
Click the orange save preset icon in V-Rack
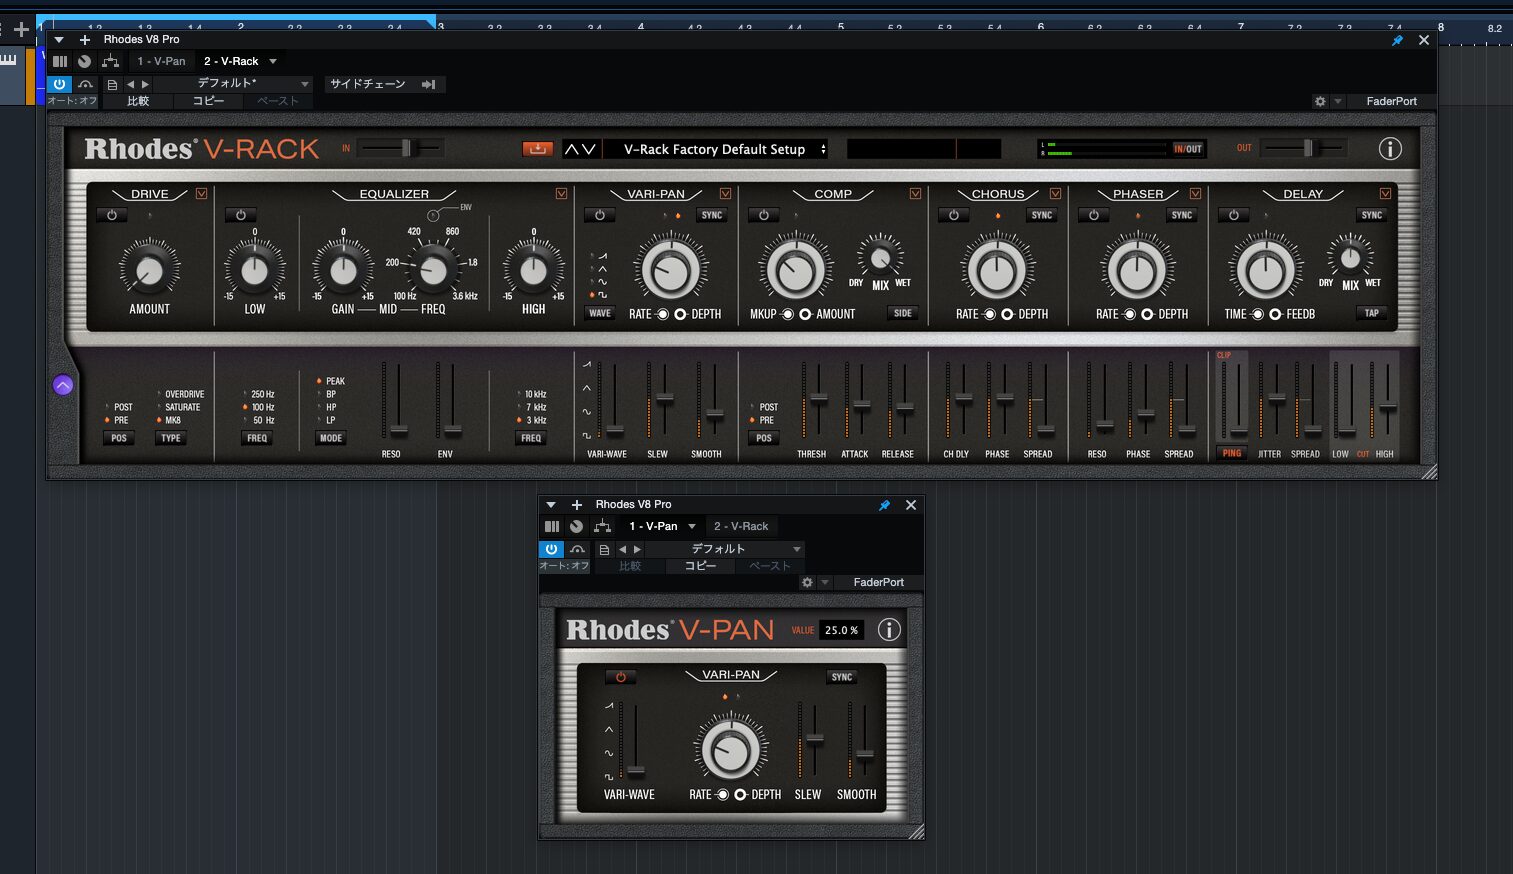pos(538,149)
